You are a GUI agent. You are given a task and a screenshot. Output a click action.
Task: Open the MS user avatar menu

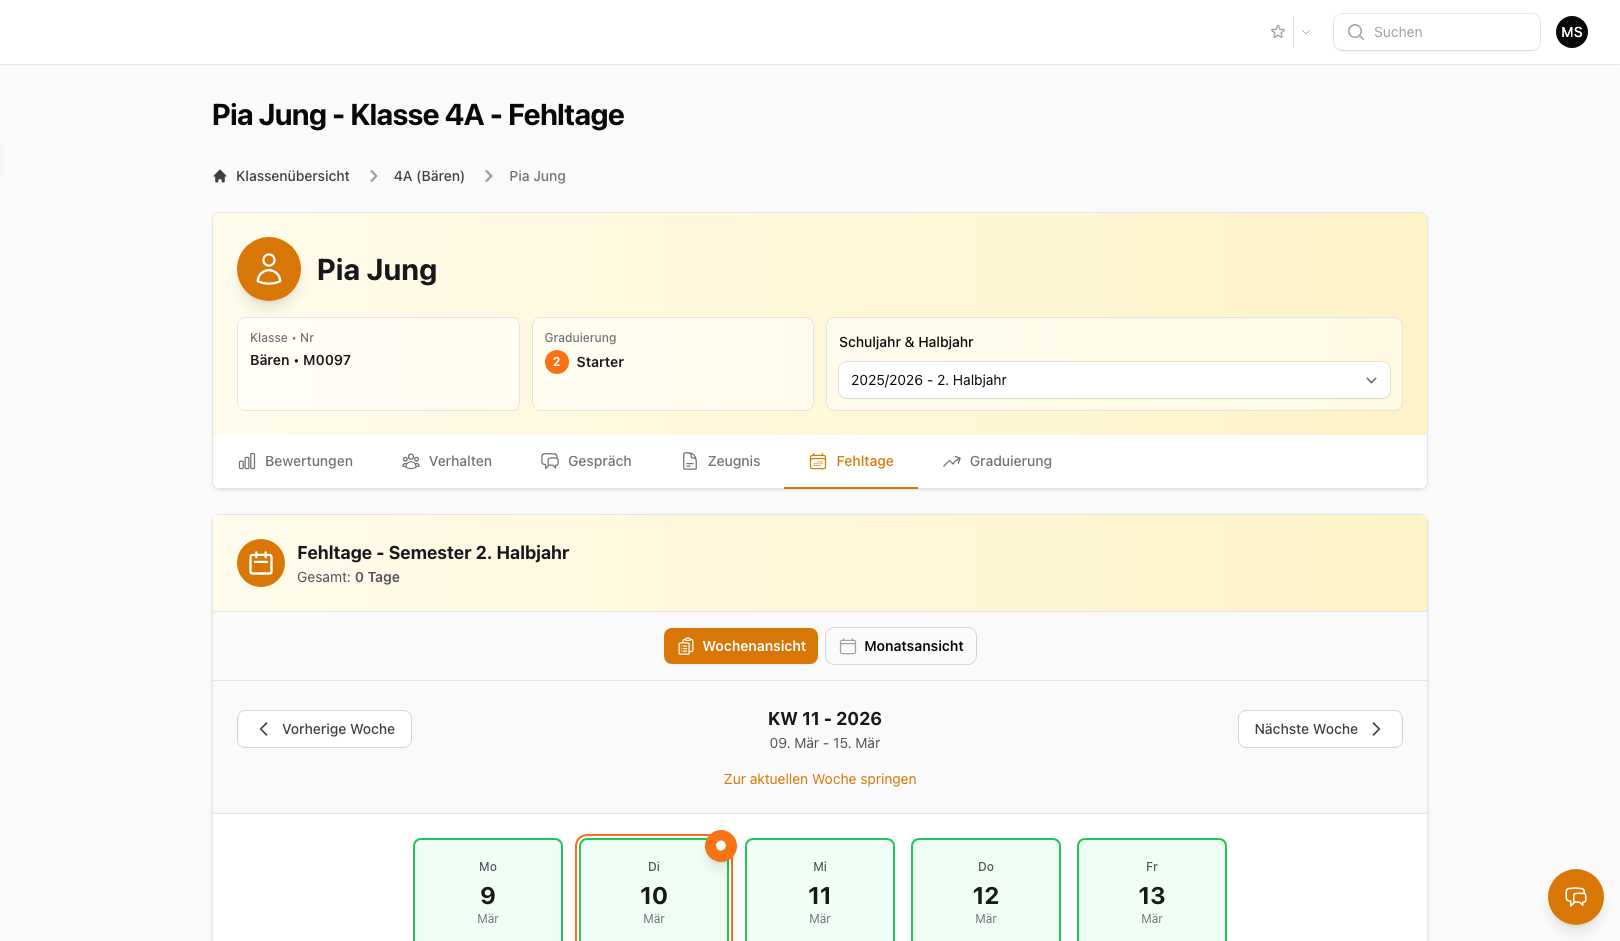1571,32
